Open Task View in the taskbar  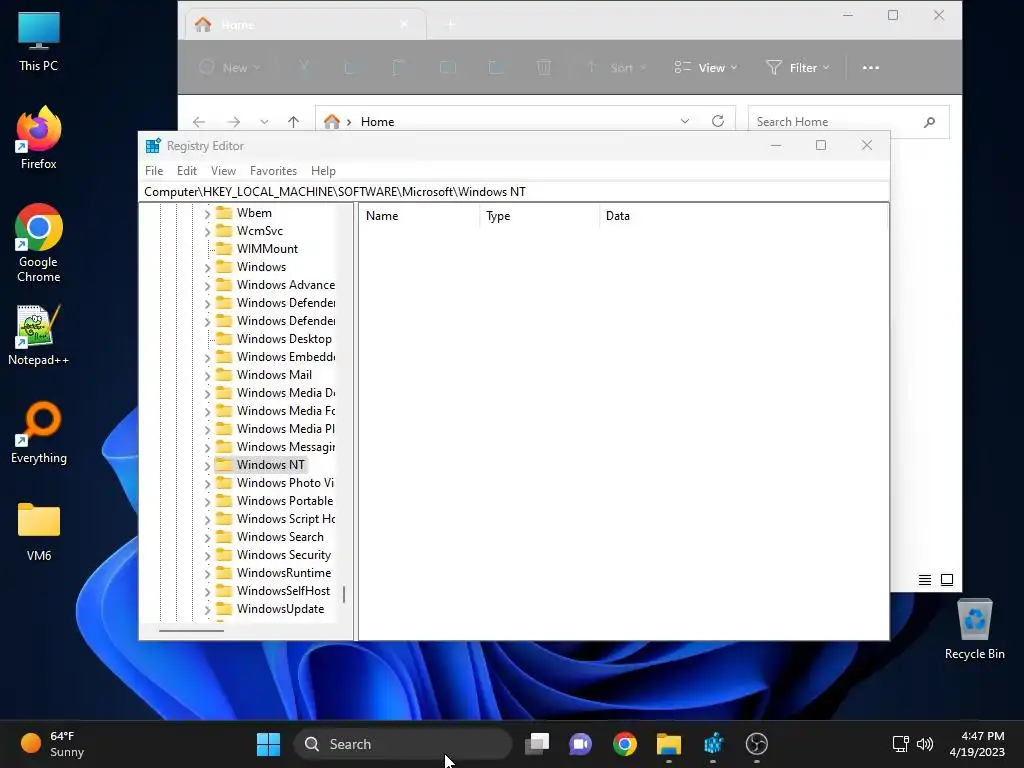point(537,744)
